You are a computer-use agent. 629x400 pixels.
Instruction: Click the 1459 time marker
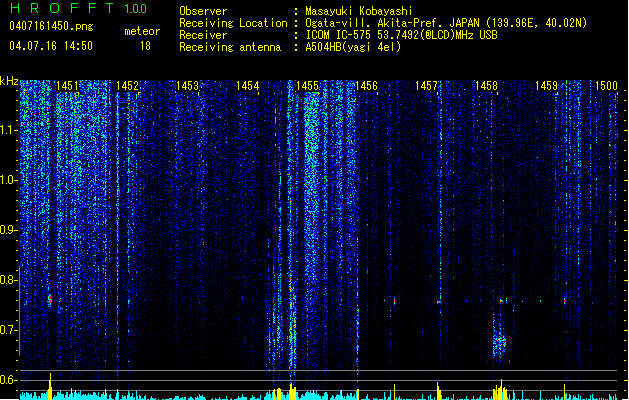pyautogui.click(x=546, y=86)
